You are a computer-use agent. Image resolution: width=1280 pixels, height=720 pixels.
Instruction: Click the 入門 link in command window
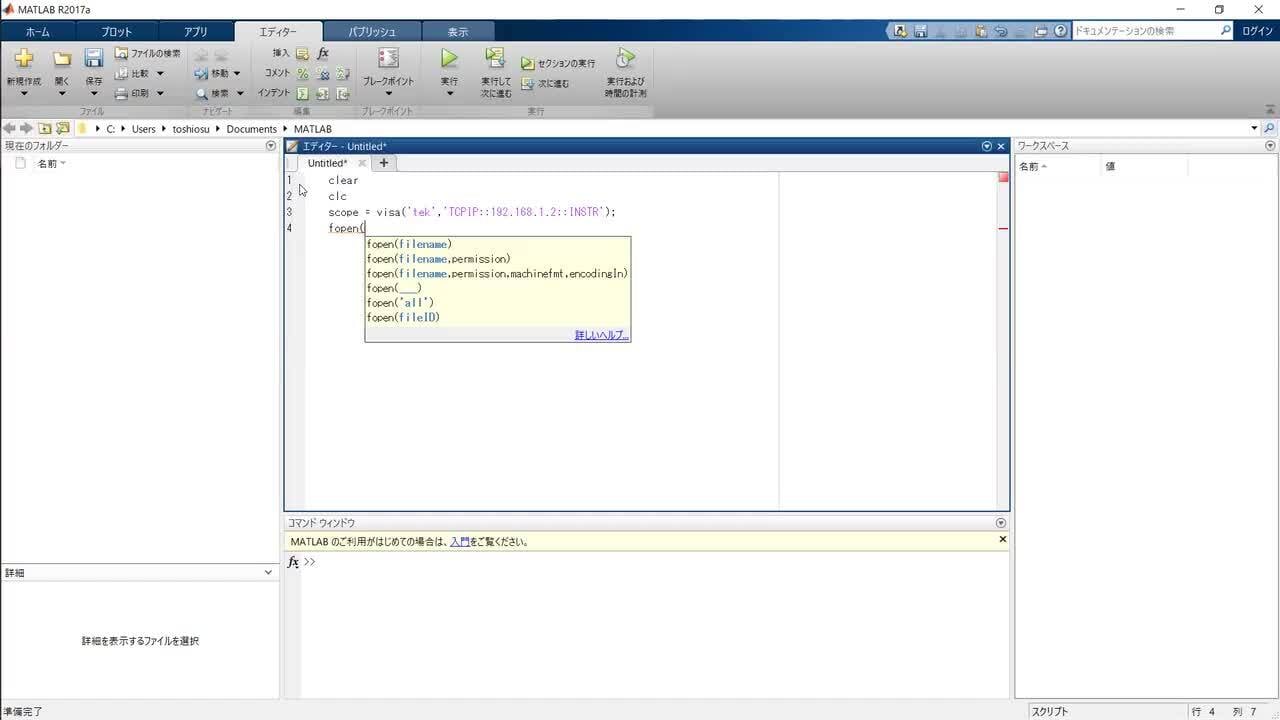pos(459,541)
